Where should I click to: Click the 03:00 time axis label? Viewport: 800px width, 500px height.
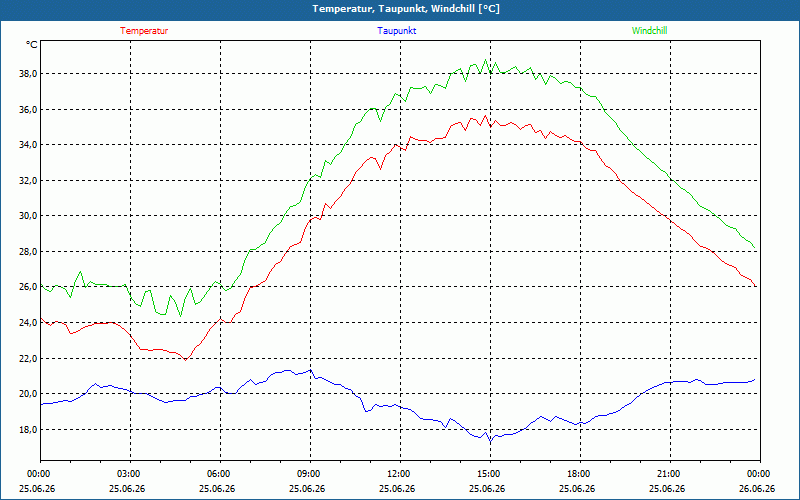(130, 474)
